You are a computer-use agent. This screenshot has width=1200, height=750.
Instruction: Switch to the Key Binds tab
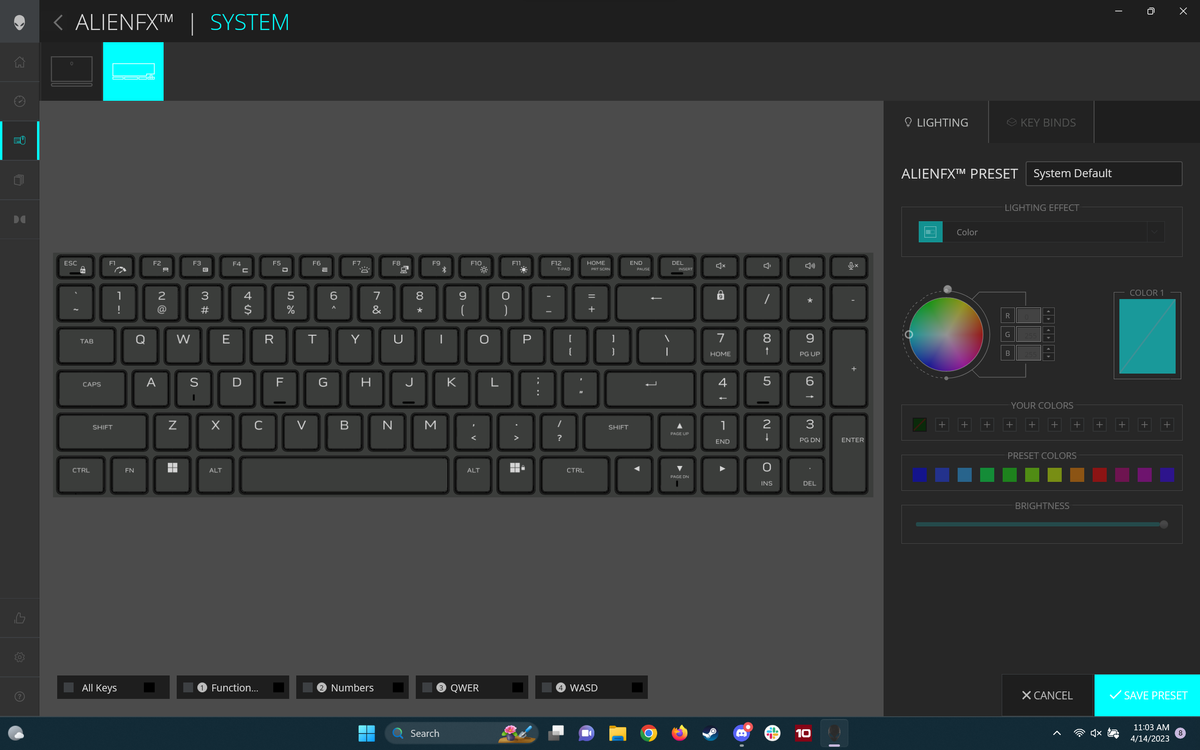pyautogui.click(x=1041, y=122)
